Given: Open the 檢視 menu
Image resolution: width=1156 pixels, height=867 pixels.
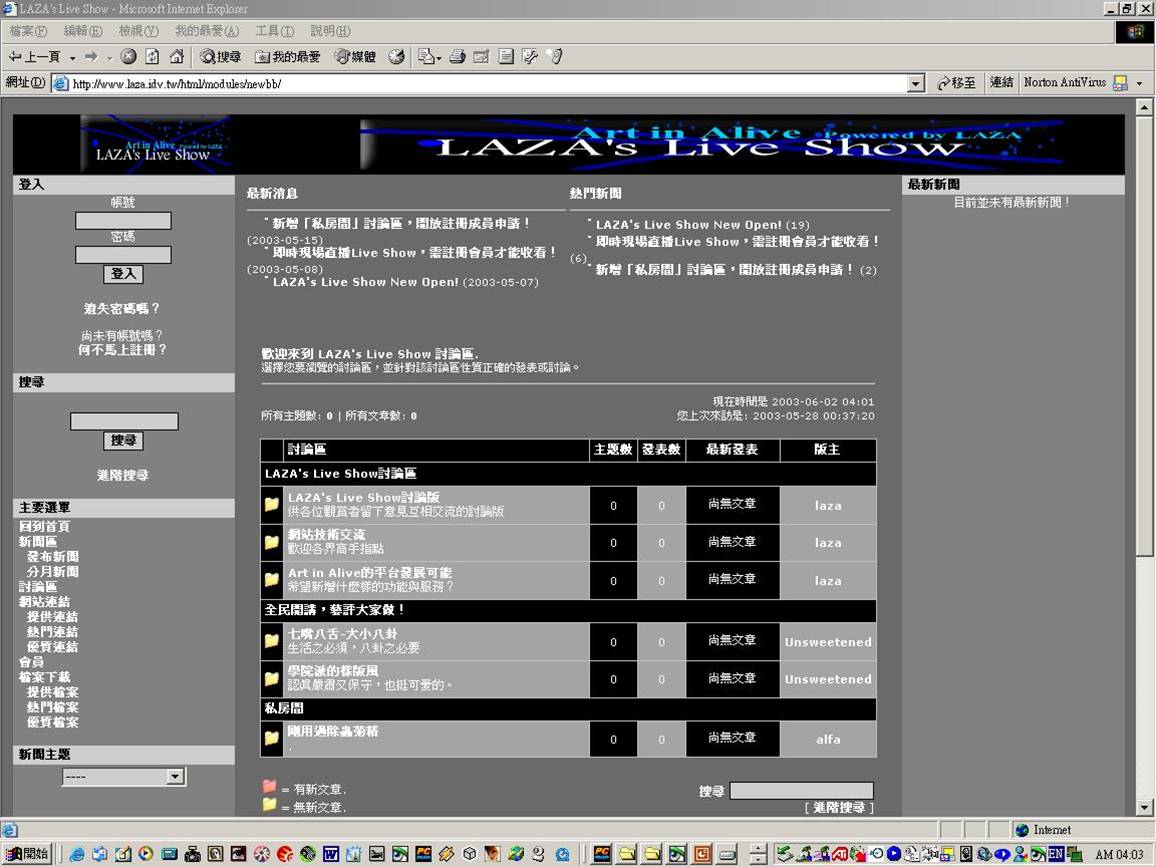Looking at the screenshot, I should click(x=139, y=31).
